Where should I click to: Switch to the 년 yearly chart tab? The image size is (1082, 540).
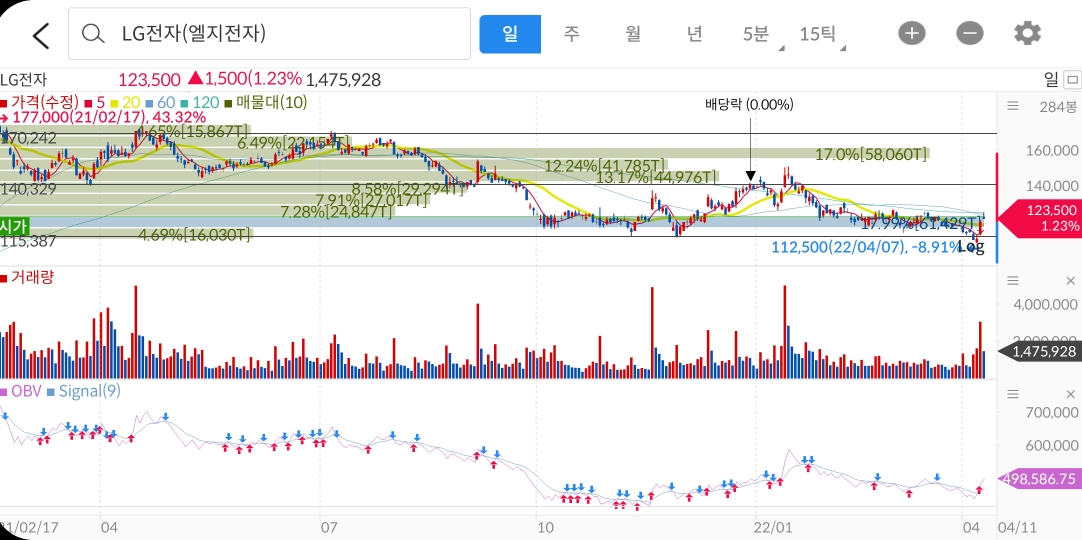pyautogui.click(x=694, y=34)
